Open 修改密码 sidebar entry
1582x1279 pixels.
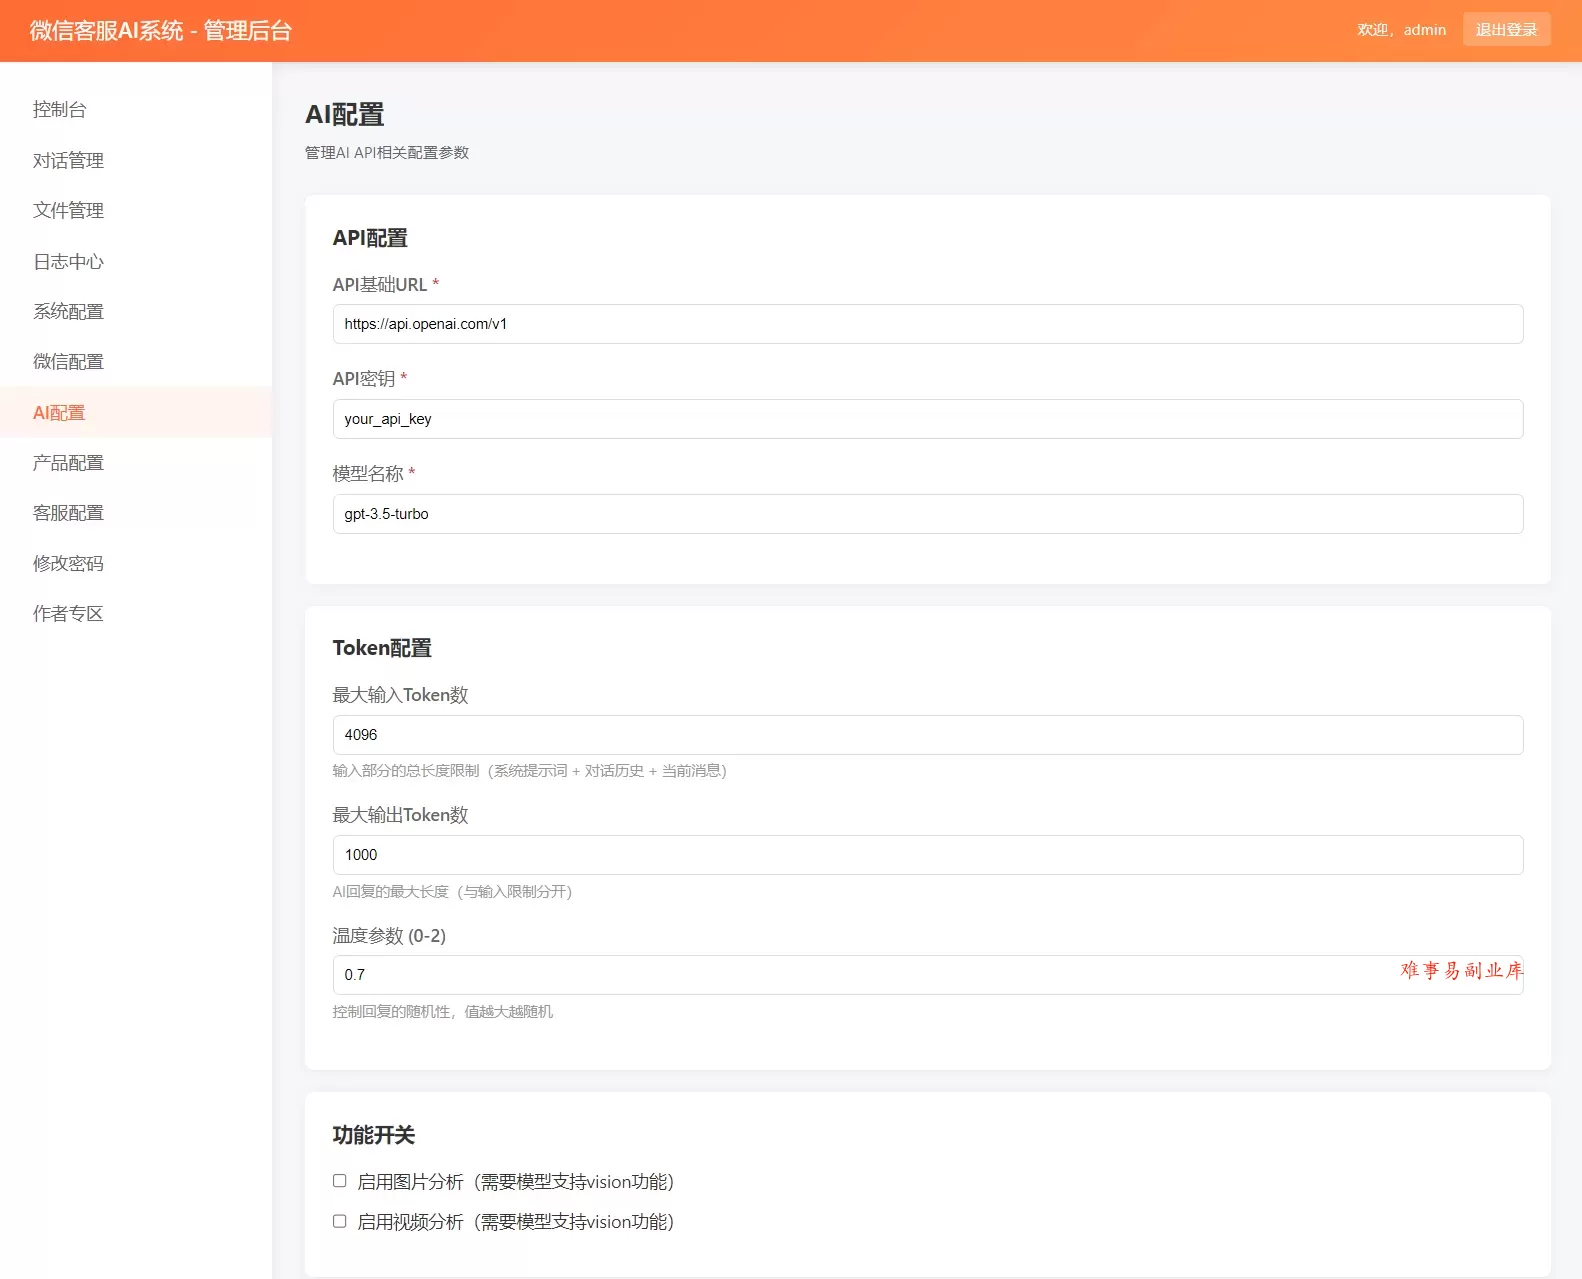[136, 563]
